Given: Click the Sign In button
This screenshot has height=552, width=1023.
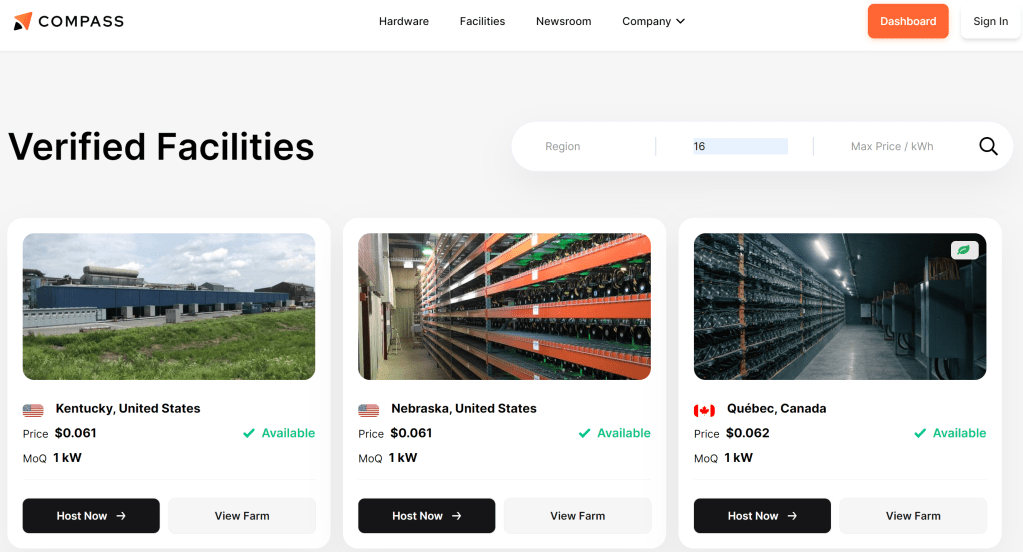Looking at the screenshot, I should (990, 21).
